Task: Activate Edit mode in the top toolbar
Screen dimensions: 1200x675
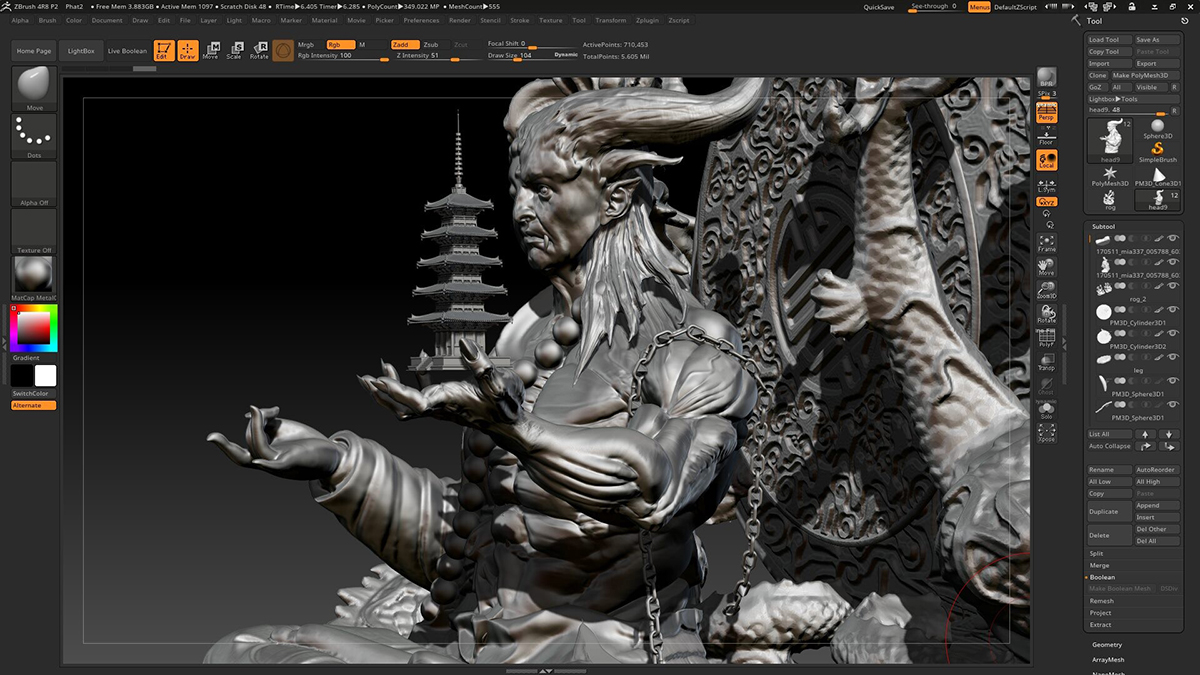Action: tap(162, 50)
